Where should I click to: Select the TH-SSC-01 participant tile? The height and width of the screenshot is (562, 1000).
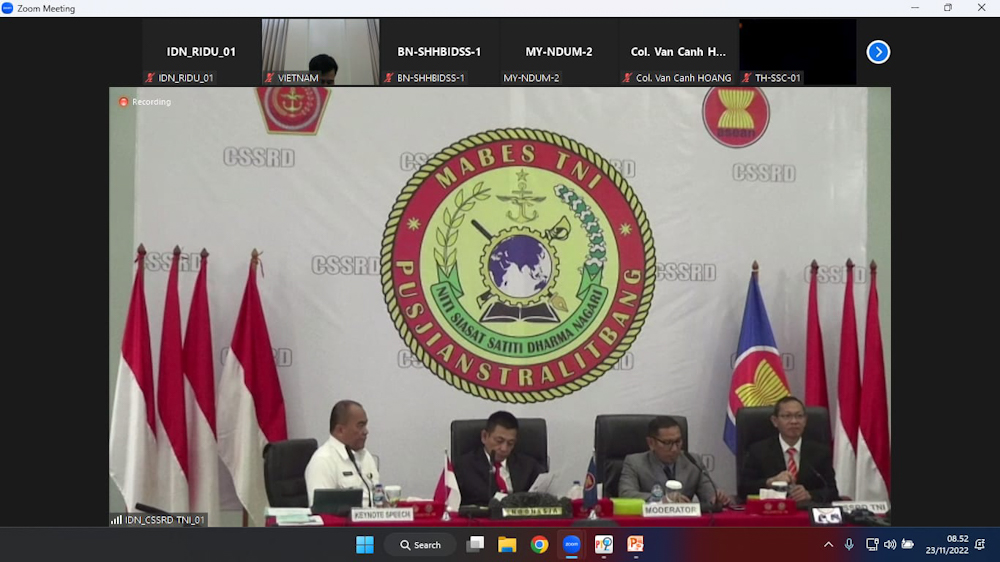797,52
